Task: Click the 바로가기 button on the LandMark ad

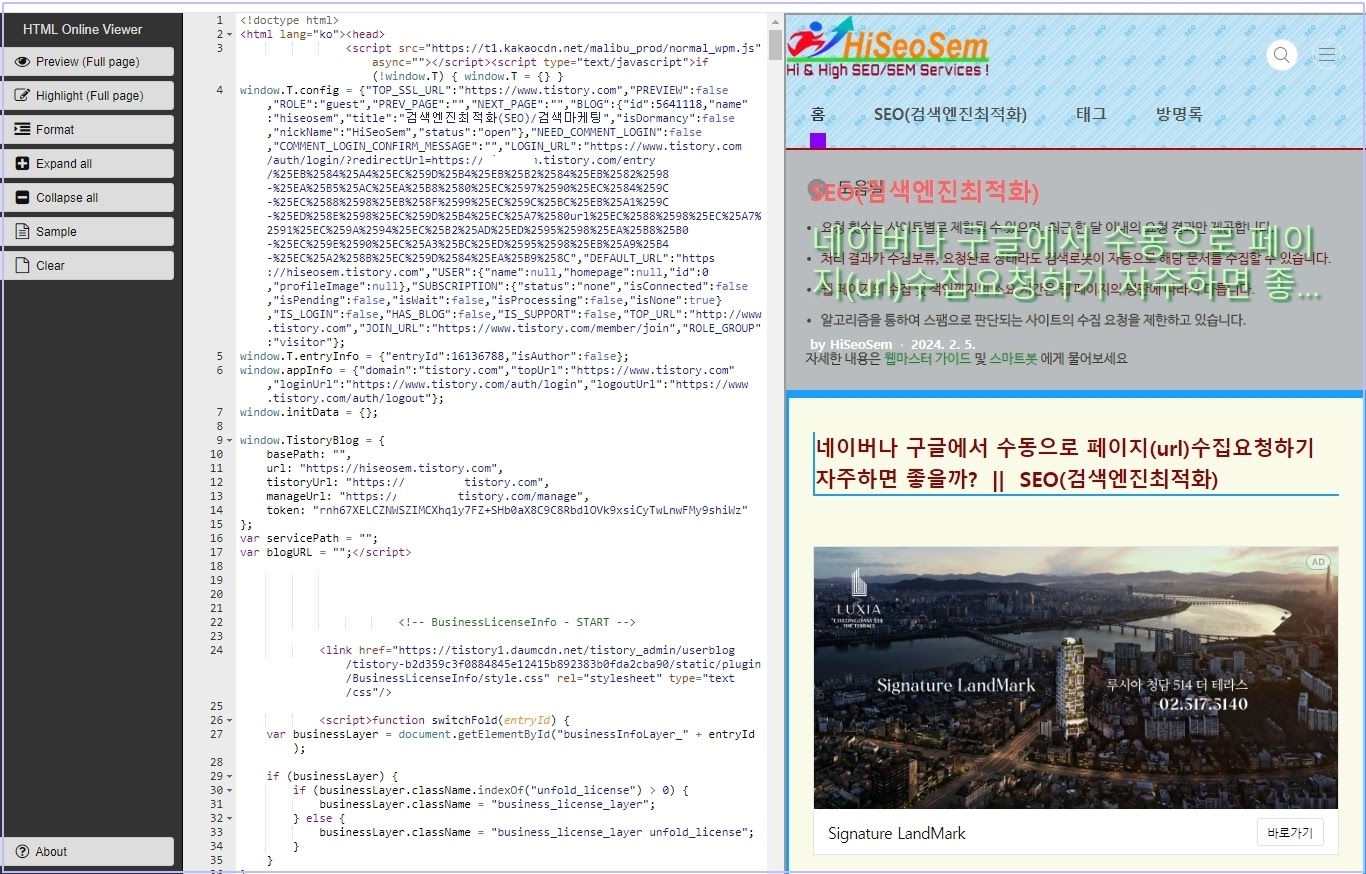Action: tap(1290, 832)
